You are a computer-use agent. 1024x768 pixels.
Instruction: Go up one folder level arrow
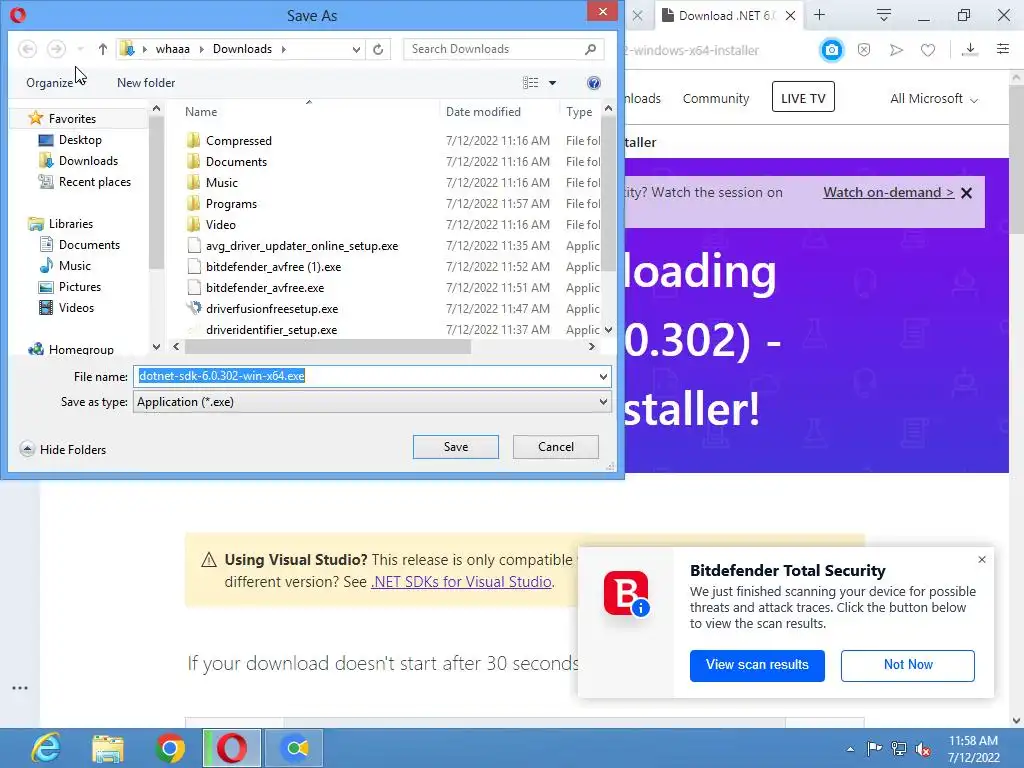tap(103, 49)
